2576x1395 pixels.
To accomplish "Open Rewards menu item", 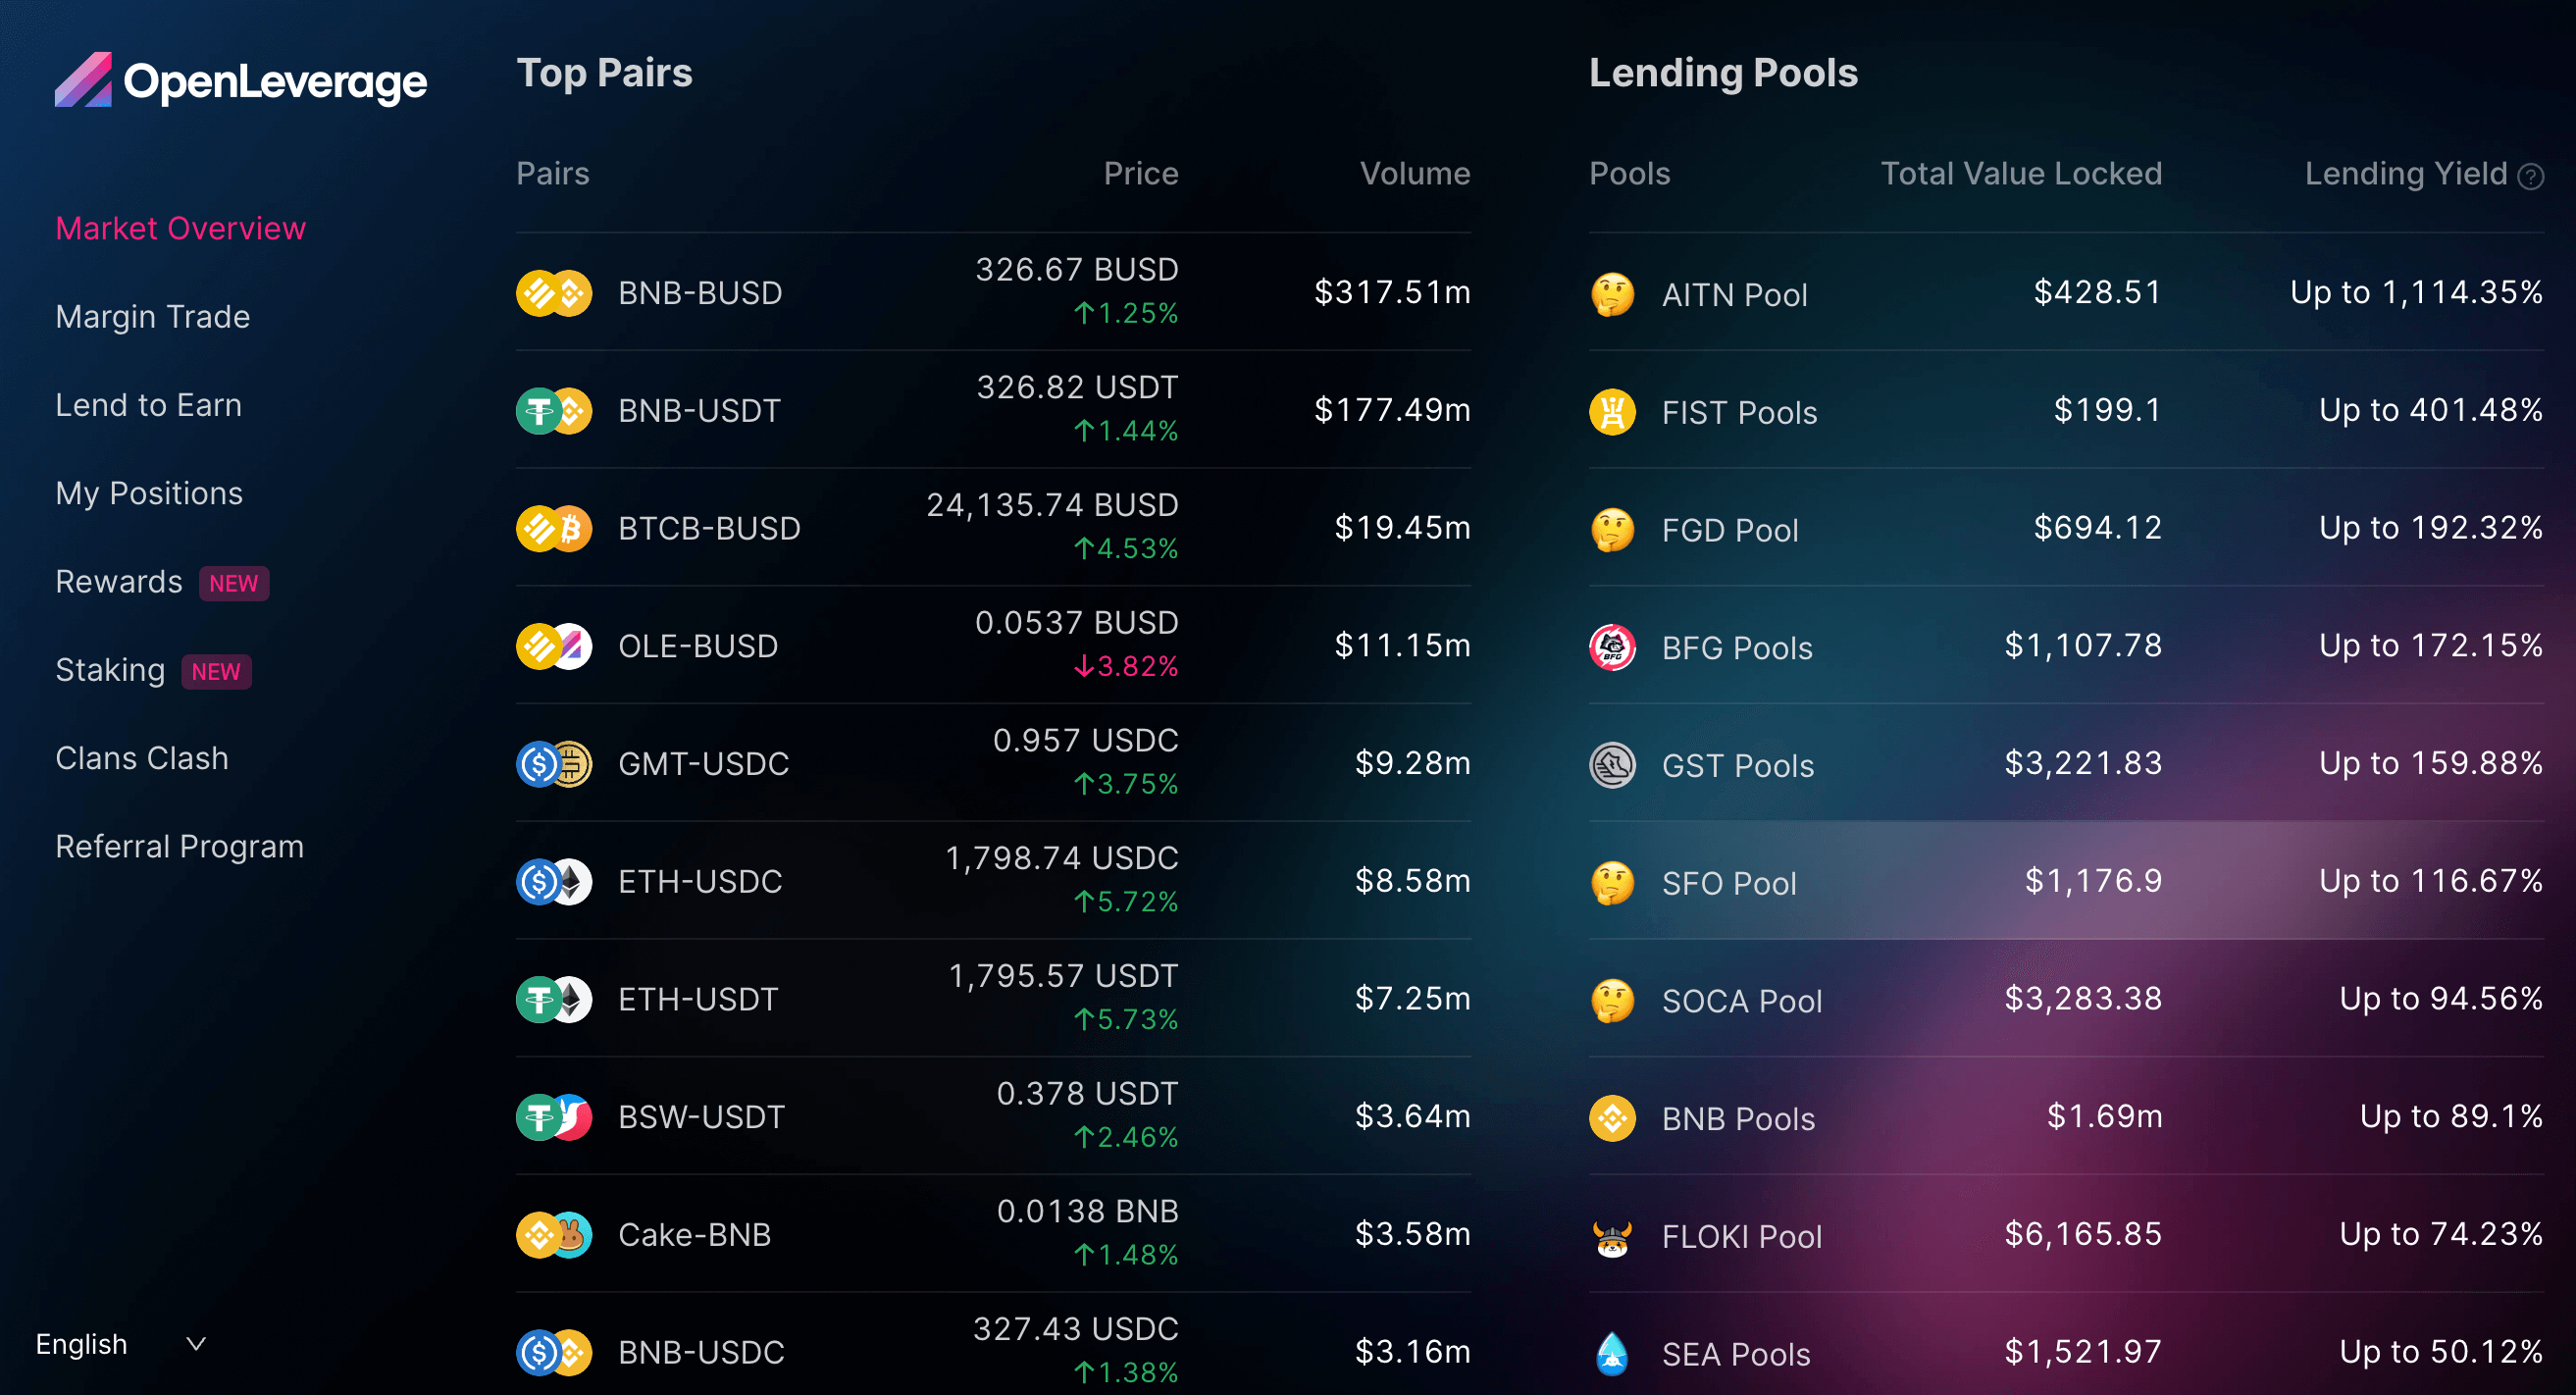I will (119, 582).
